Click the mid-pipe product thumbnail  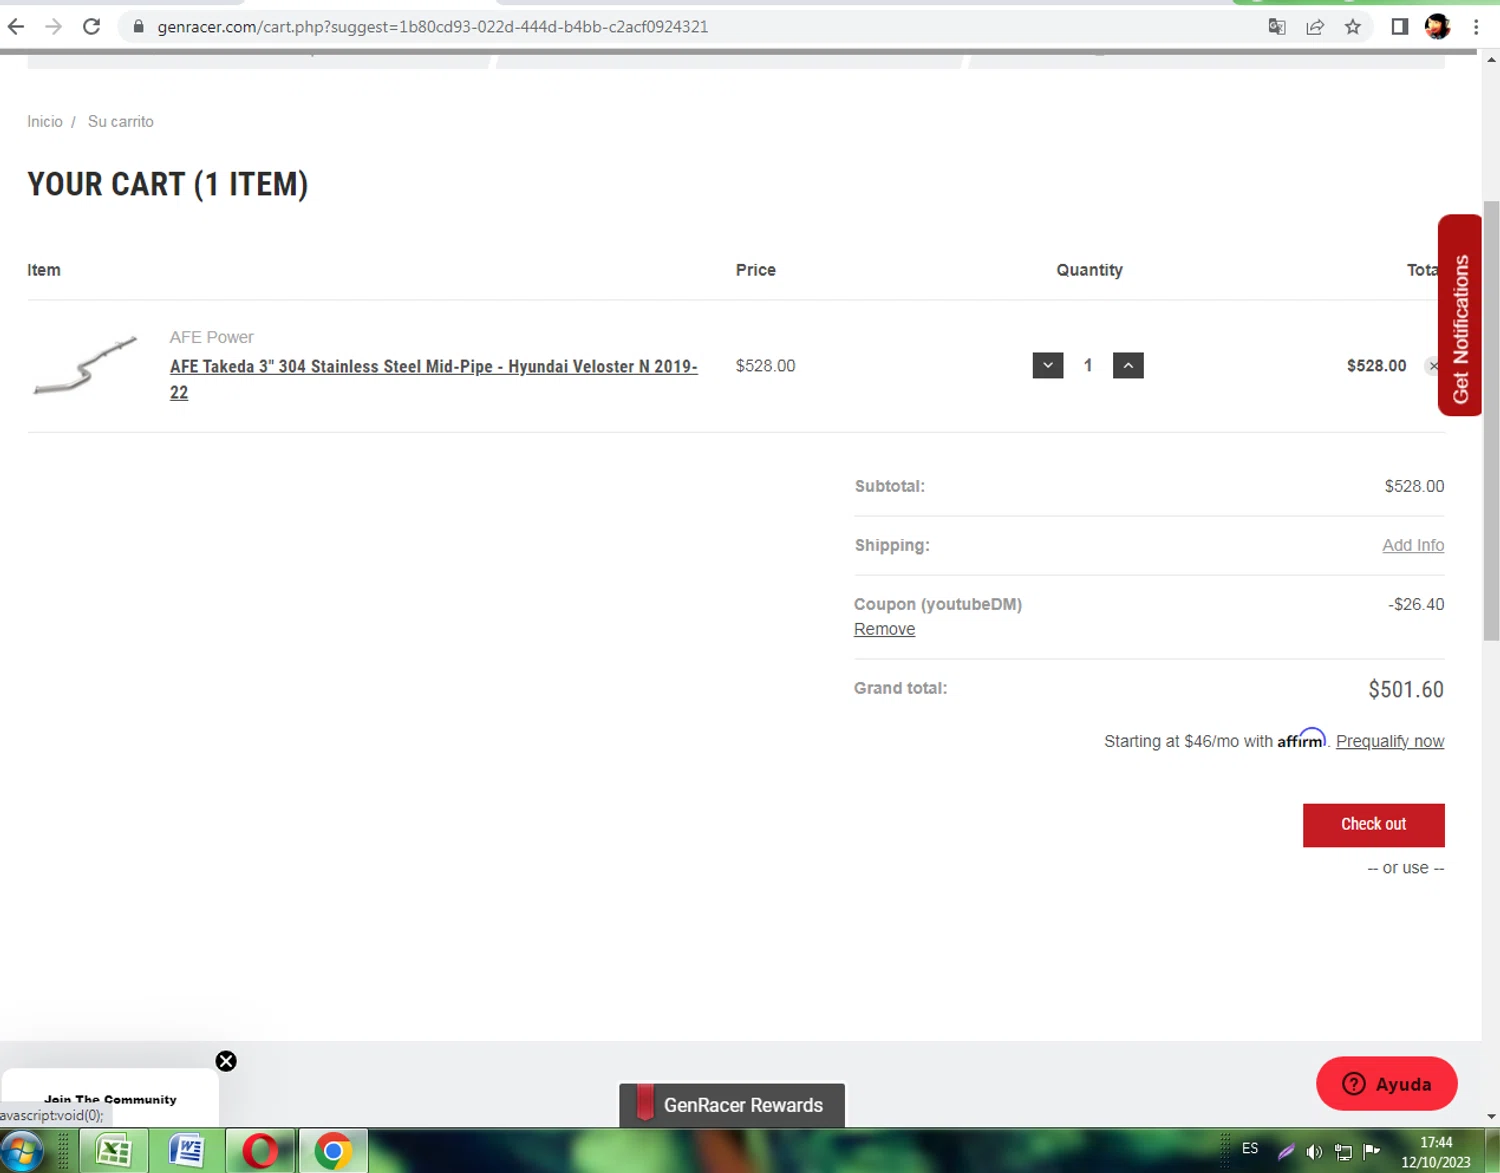[x=85, y=365]
